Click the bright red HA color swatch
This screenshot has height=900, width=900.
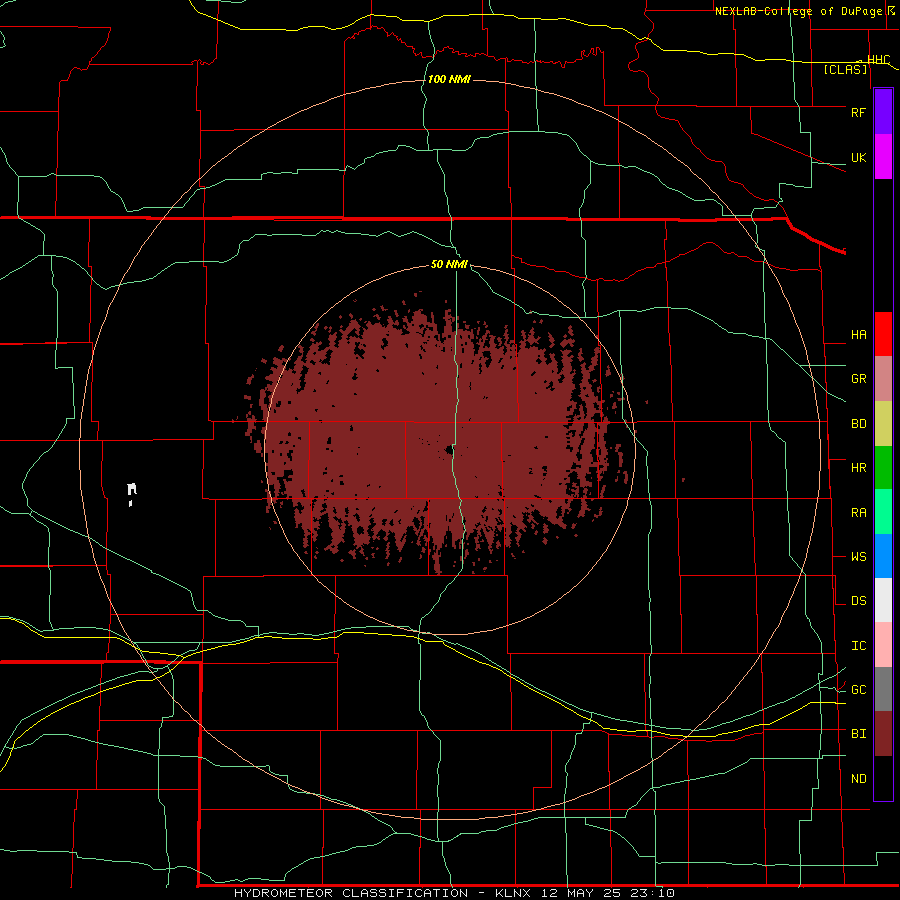[x=883, y=334]
